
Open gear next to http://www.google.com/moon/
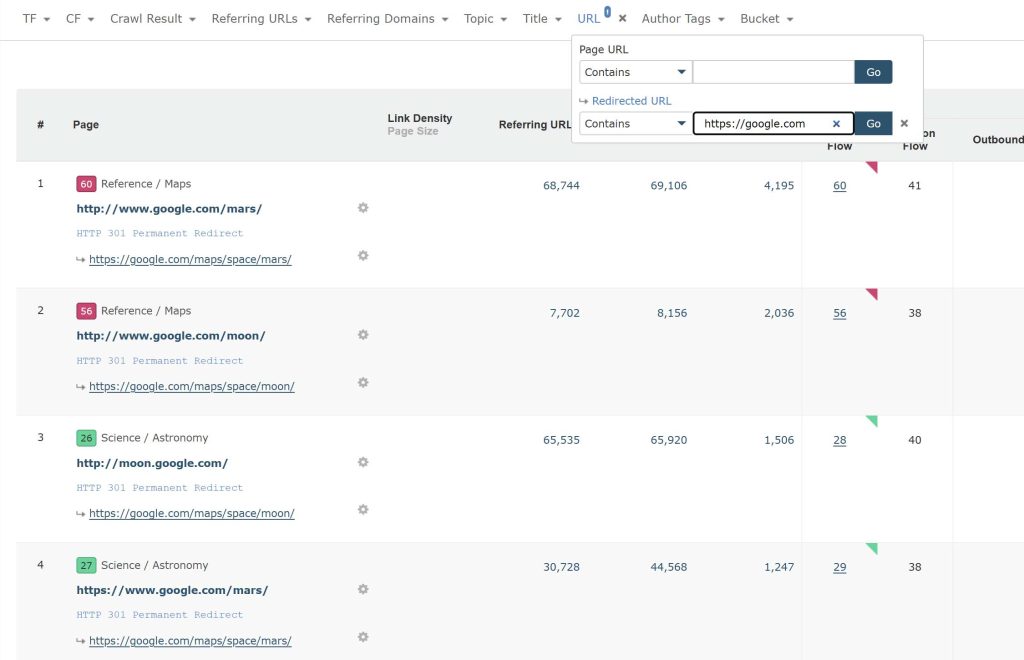pyautogui.click(x=363, y=335)
